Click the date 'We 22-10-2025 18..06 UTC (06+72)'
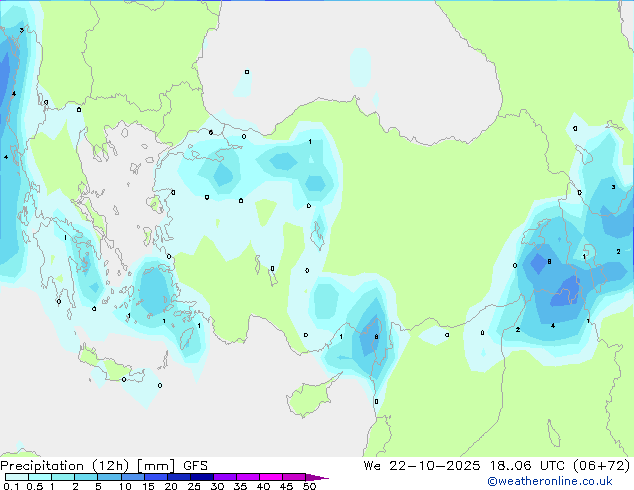Image resolution: width=634 pixels, height=490 pixels. [x=497, y=466]
